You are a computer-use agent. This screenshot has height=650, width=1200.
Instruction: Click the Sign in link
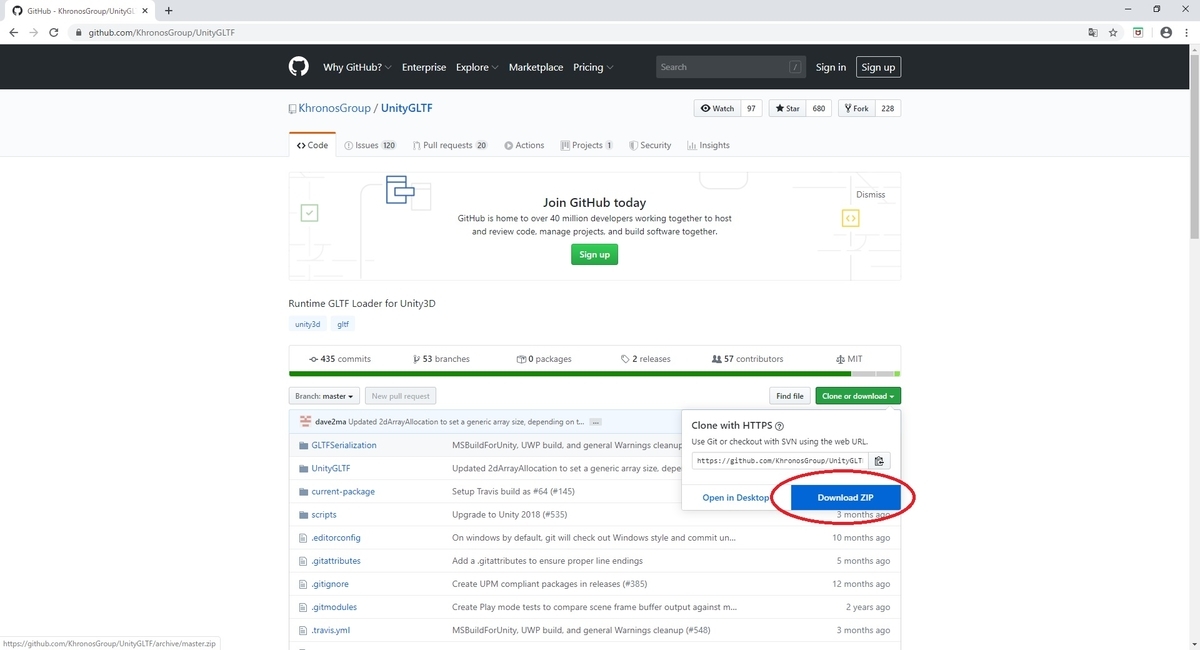click(x=831, y=67)
